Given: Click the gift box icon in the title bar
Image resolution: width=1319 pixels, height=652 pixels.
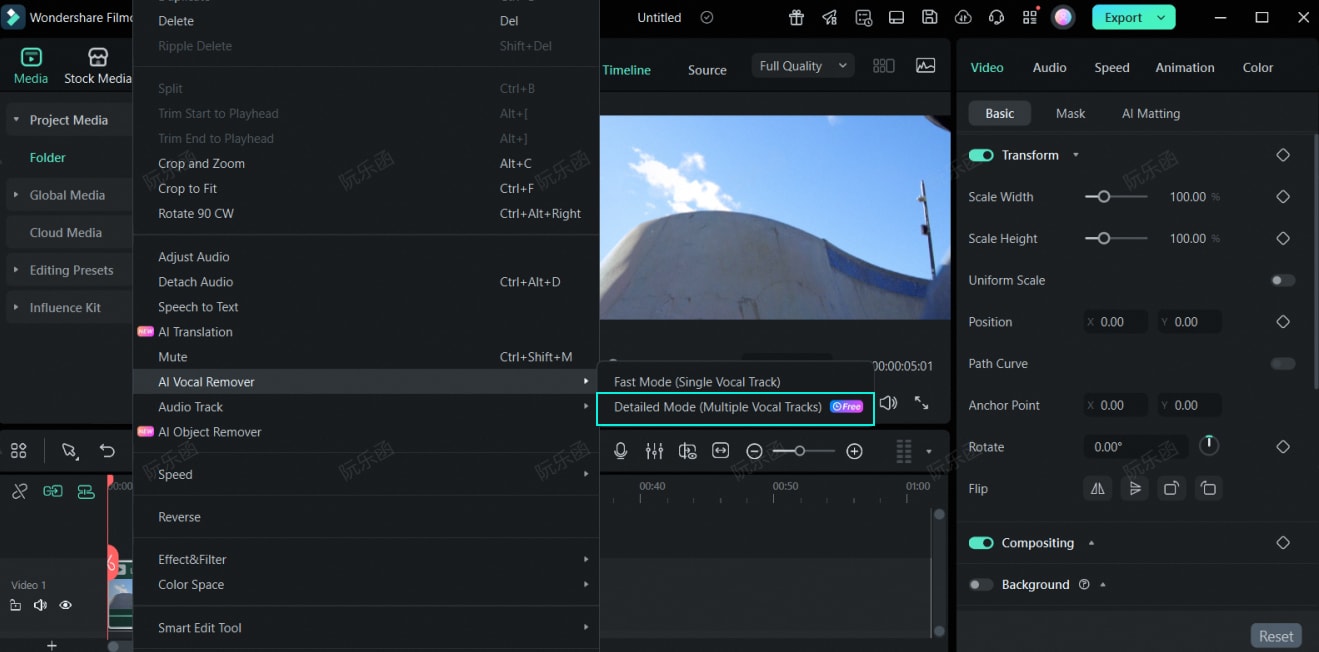Looking at the screenshot, I should (795, 17).
